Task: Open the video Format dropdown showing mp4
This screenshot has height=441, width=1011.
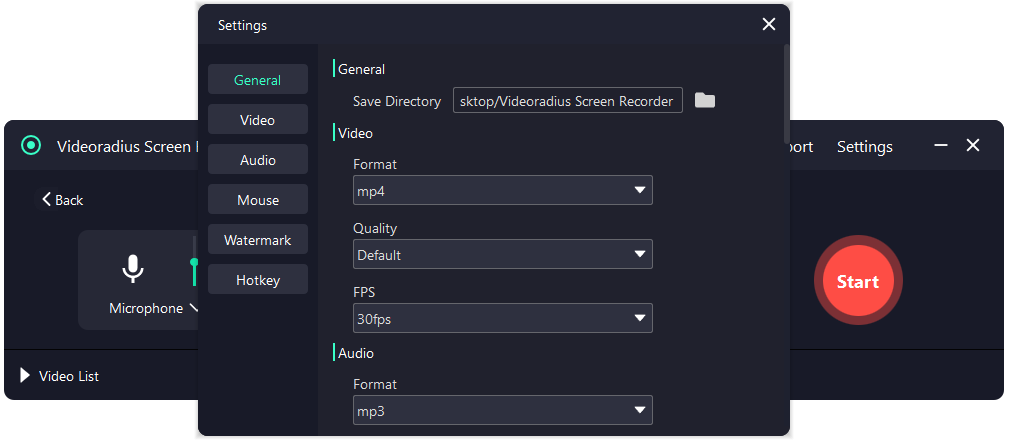Action: click(503, 190)
